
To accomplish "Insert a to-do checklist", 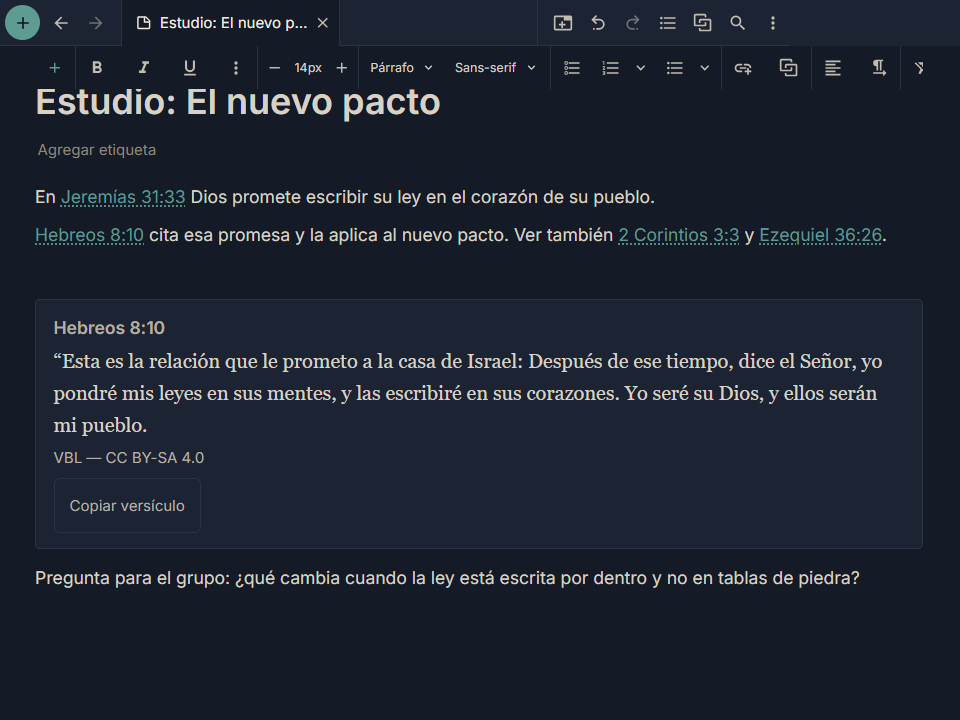I will tap(572, 68).
